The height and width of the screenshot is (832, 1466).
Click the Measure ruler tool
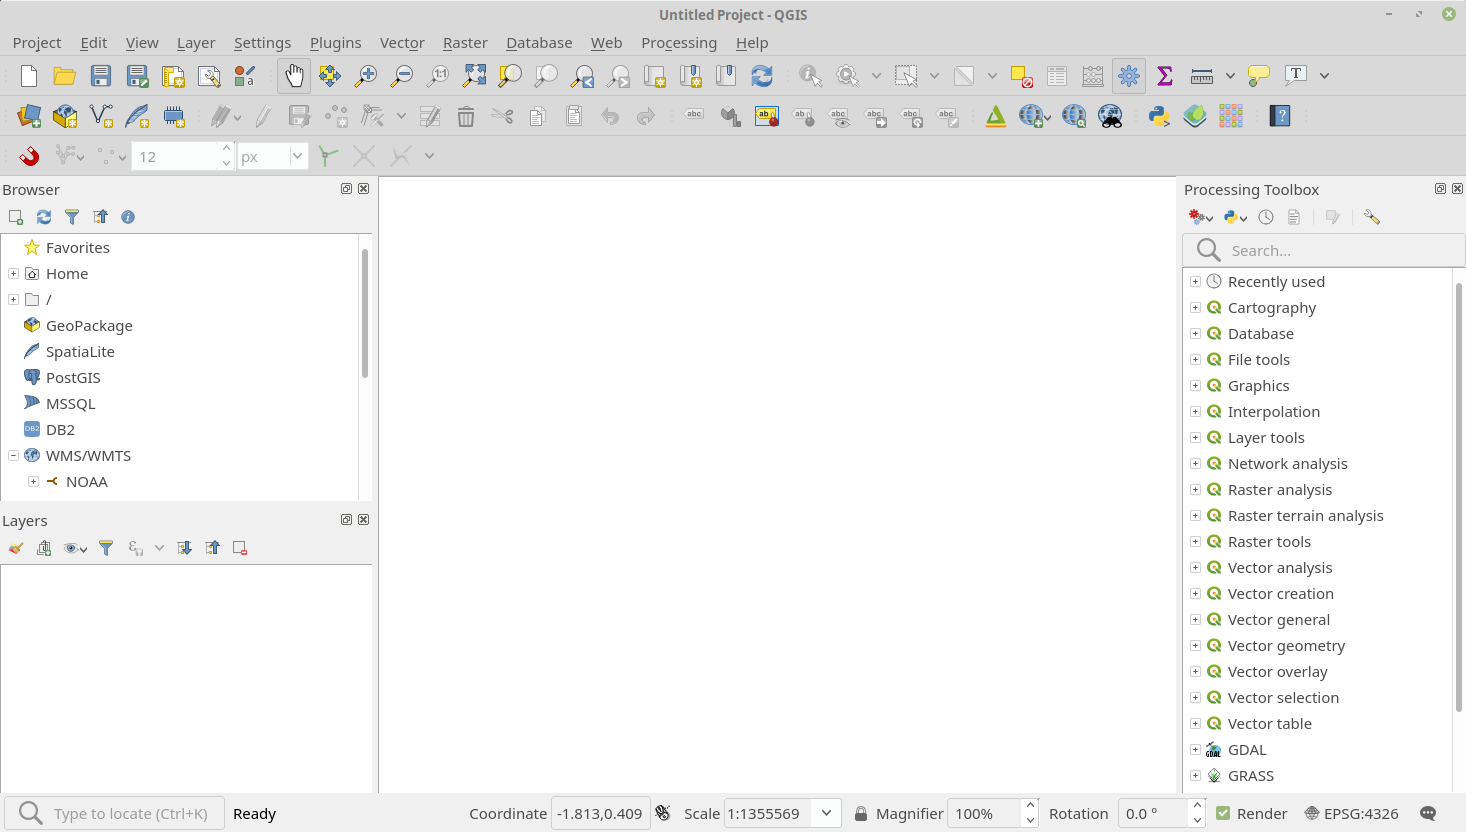point(1202,76)
